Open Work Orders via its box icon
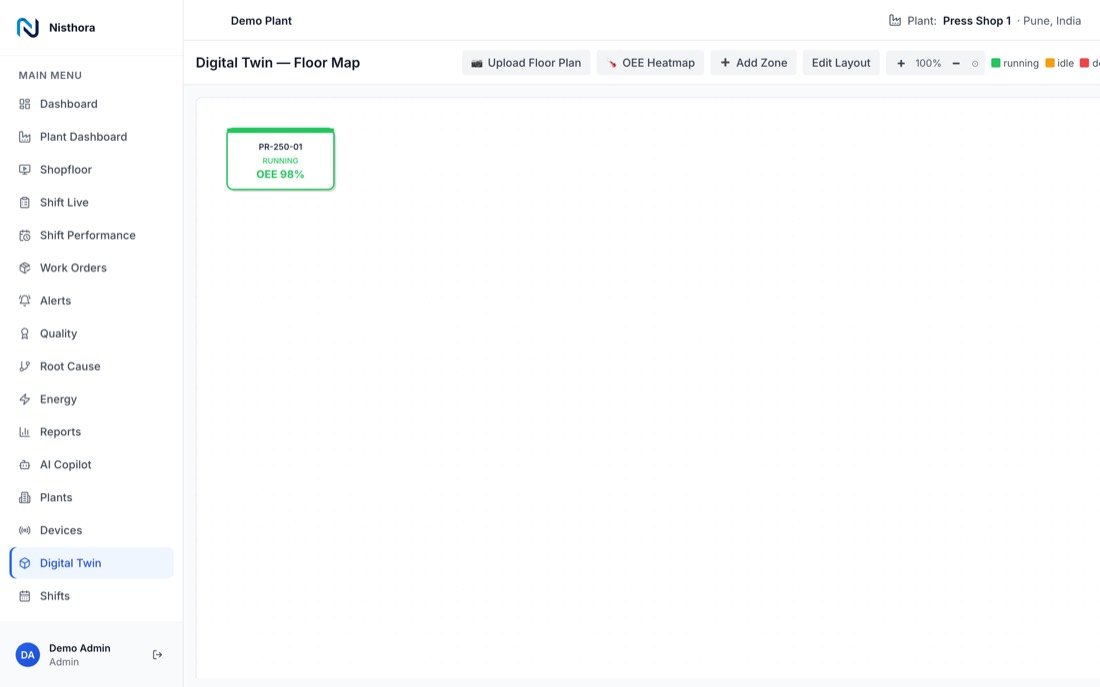1100x687 pixels. point(25,268)
